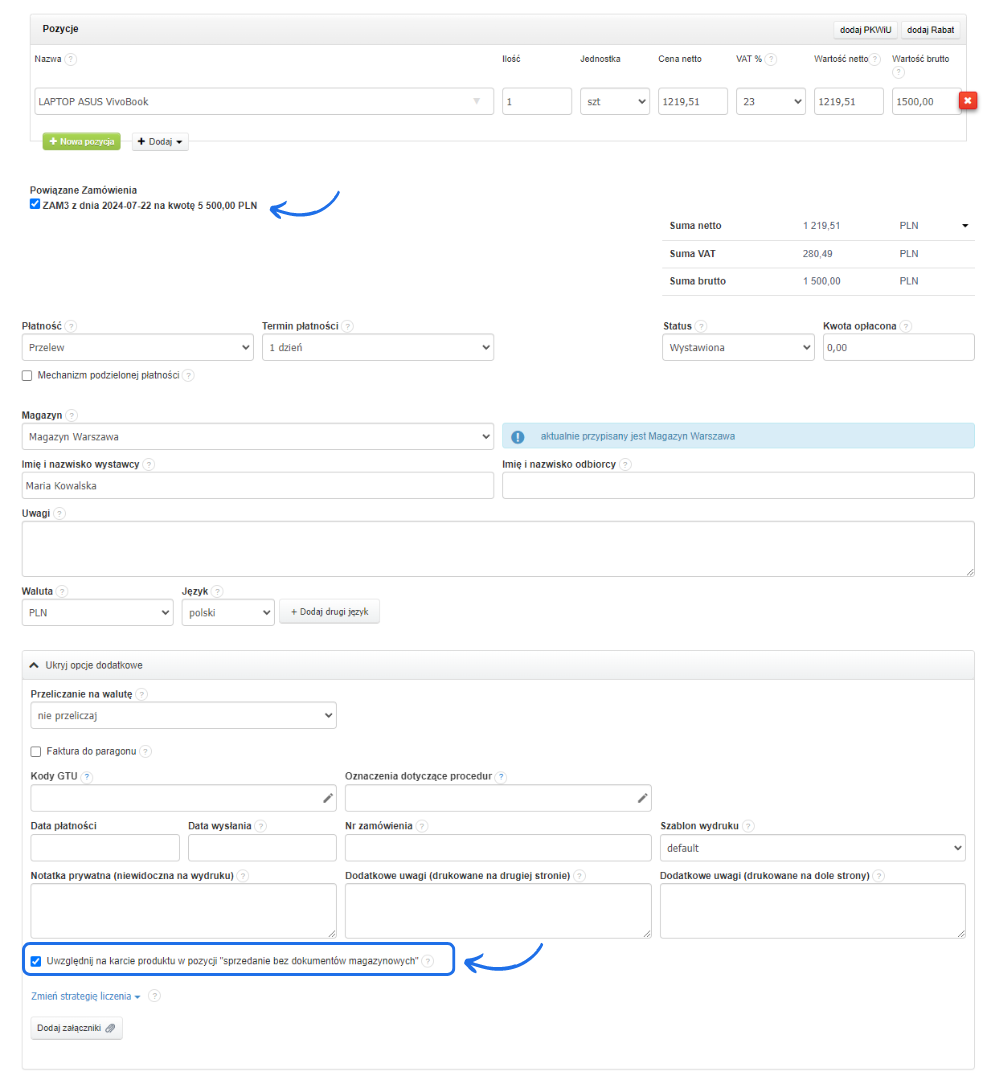Click help icon next to Szablon wydruku
The image size is (997, 1080).
click(x=748, y=826)
